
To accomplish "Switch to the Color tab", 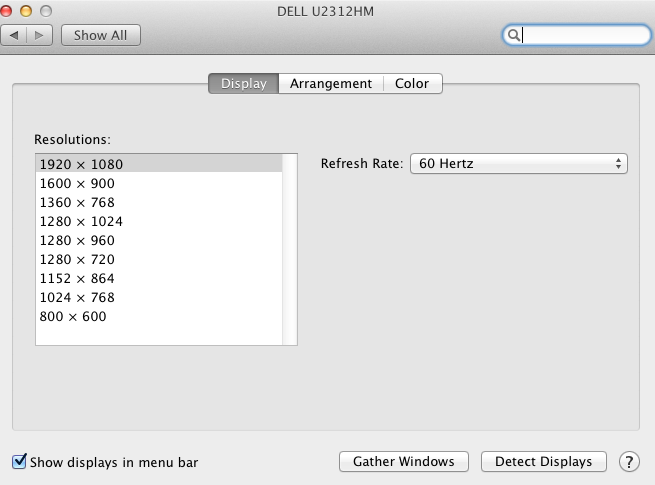I will tap(412, 84).
